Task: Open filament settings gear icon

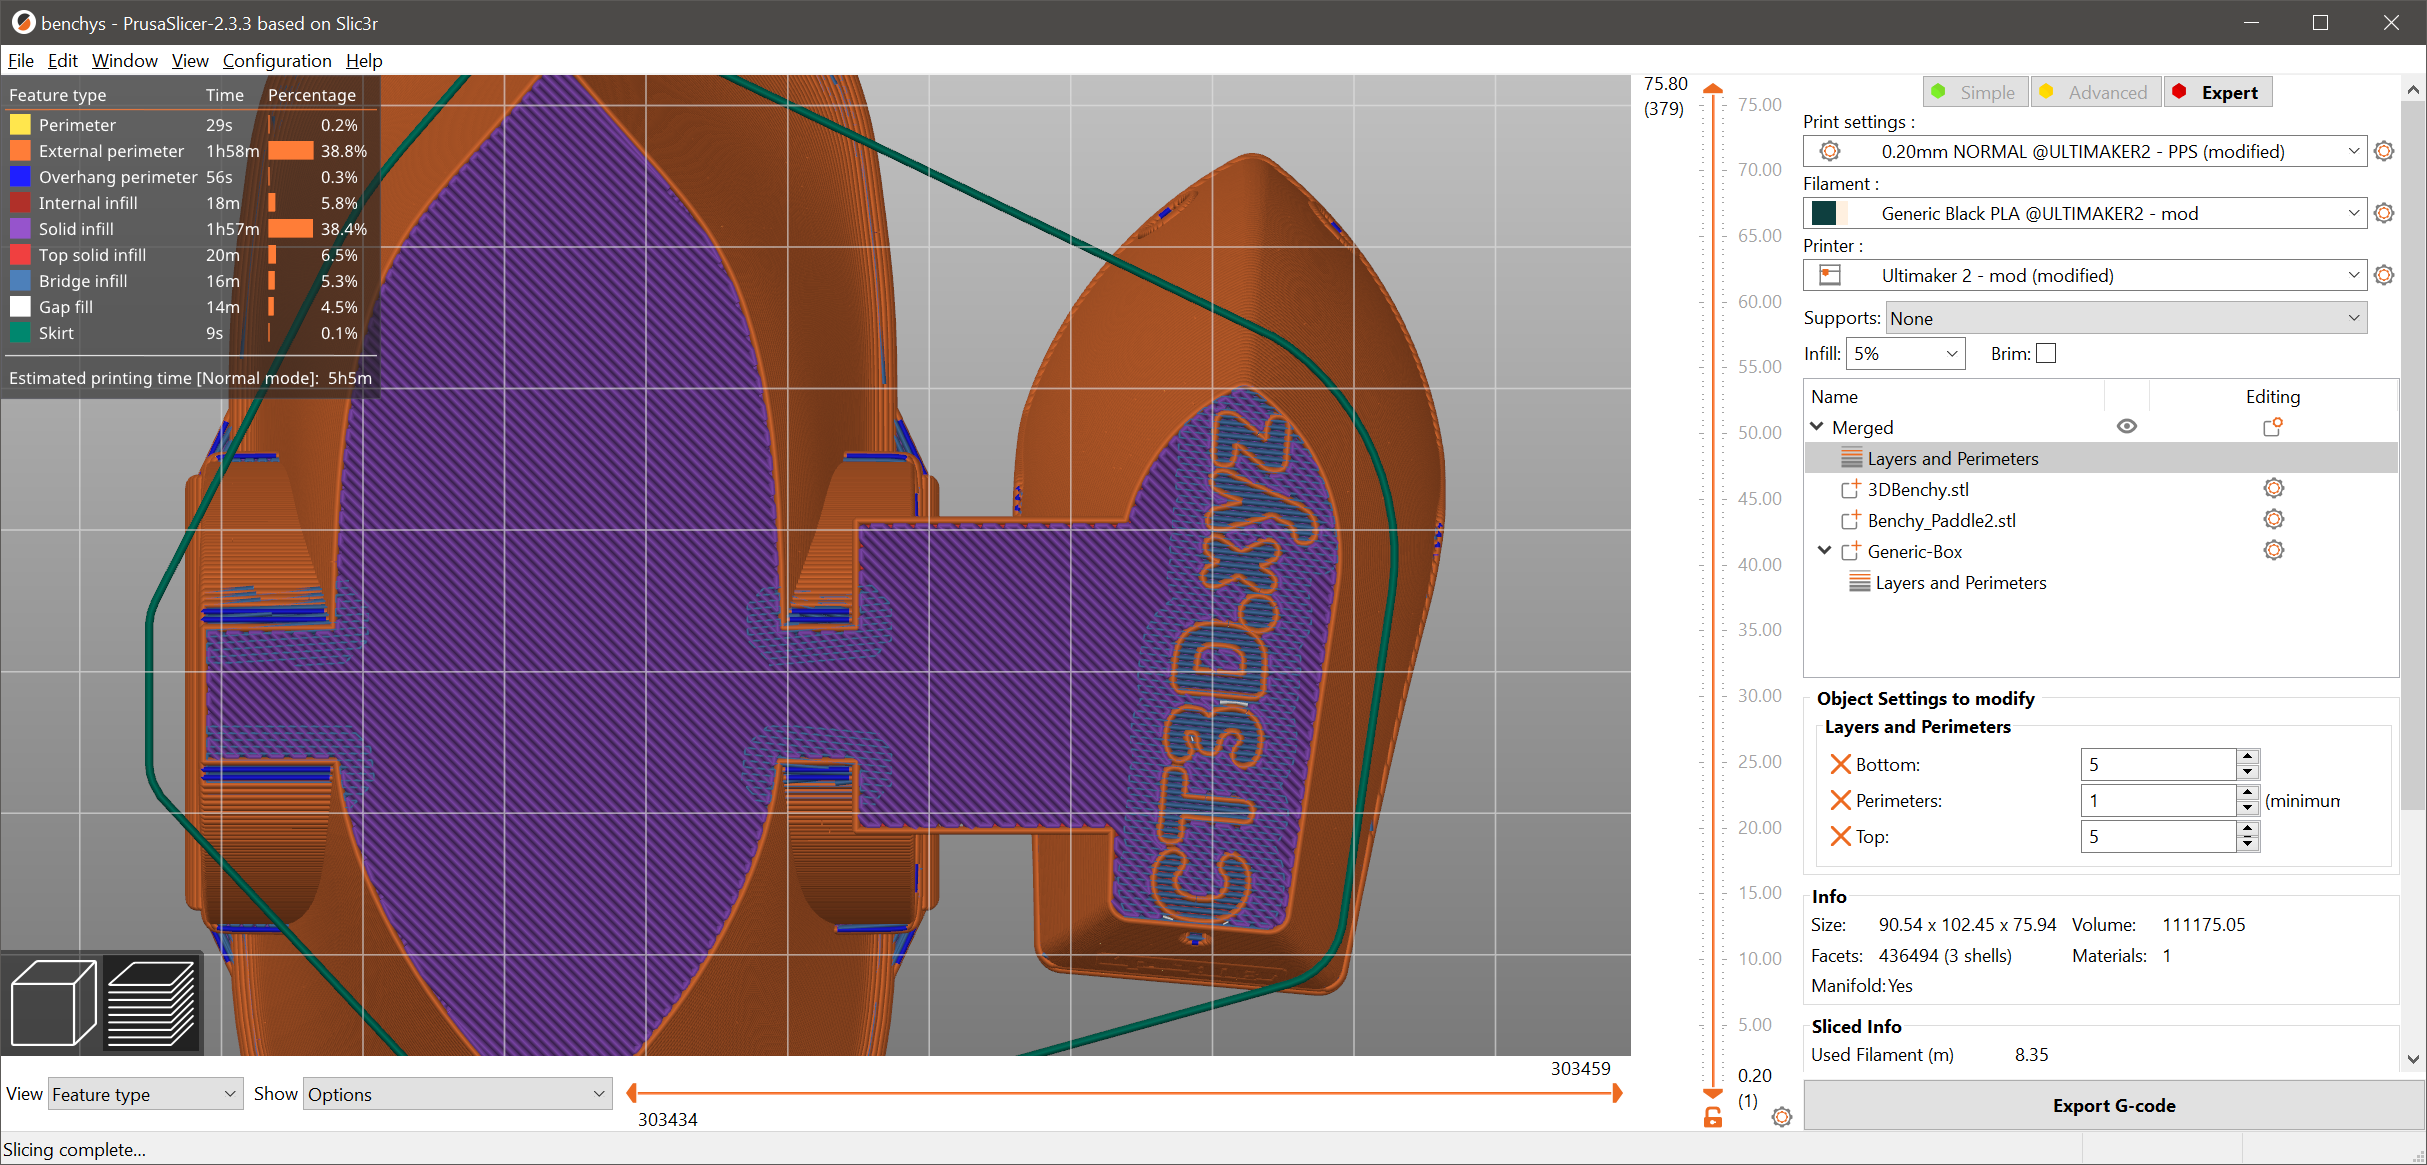Action: 2384,213
